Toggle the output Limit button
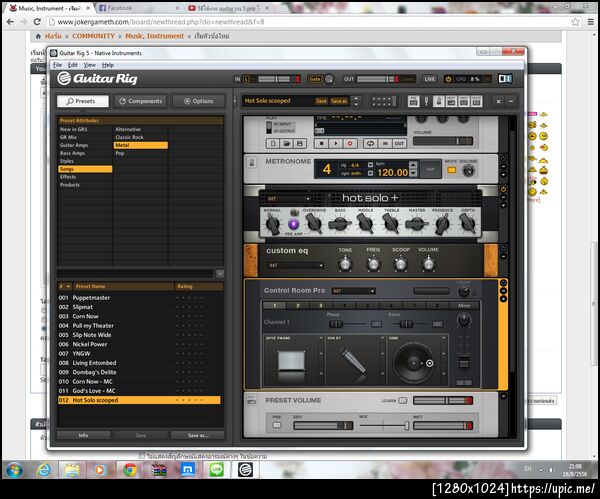Viewport: 600px width, 499px height. click(408, 79)
